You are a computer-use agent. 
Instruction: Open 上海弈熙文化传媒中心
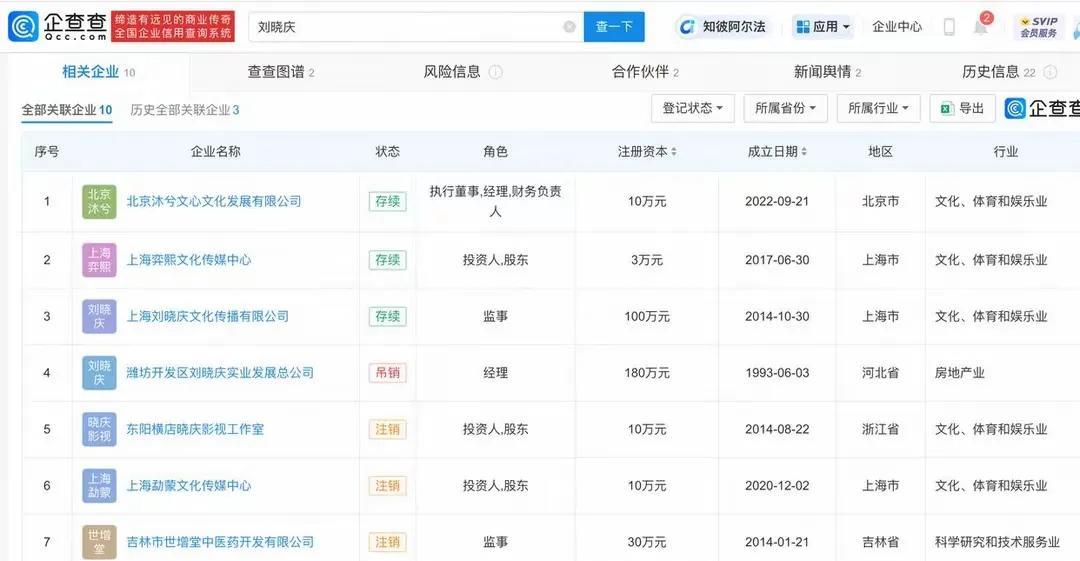[x=189, y=260]
